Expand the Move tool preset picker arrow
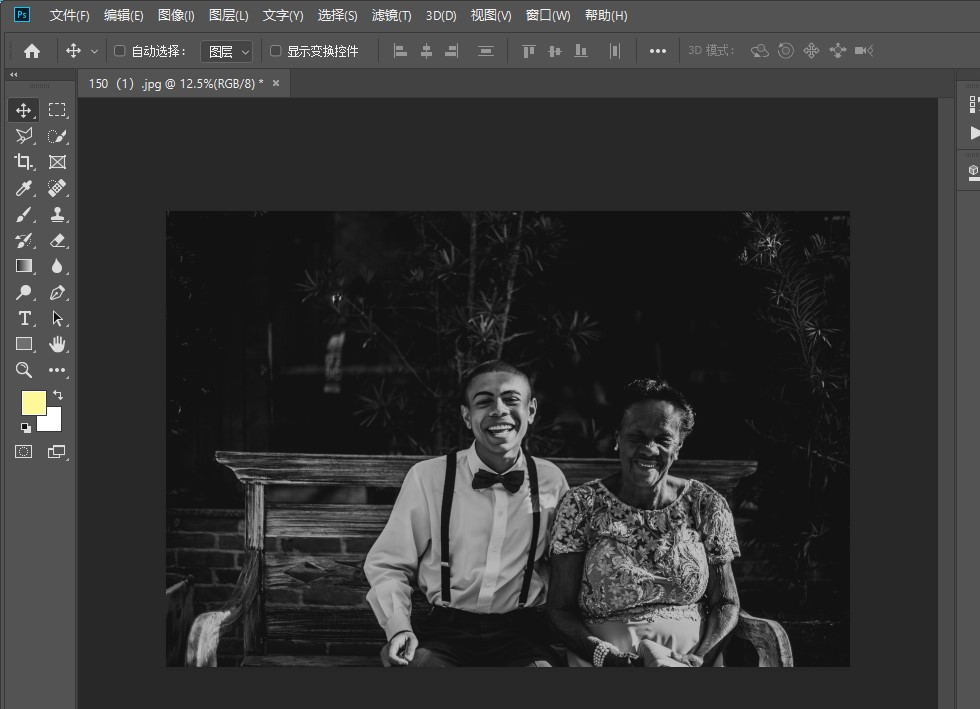This screenshot has height=709, width=980. click(x=95, y=51)
